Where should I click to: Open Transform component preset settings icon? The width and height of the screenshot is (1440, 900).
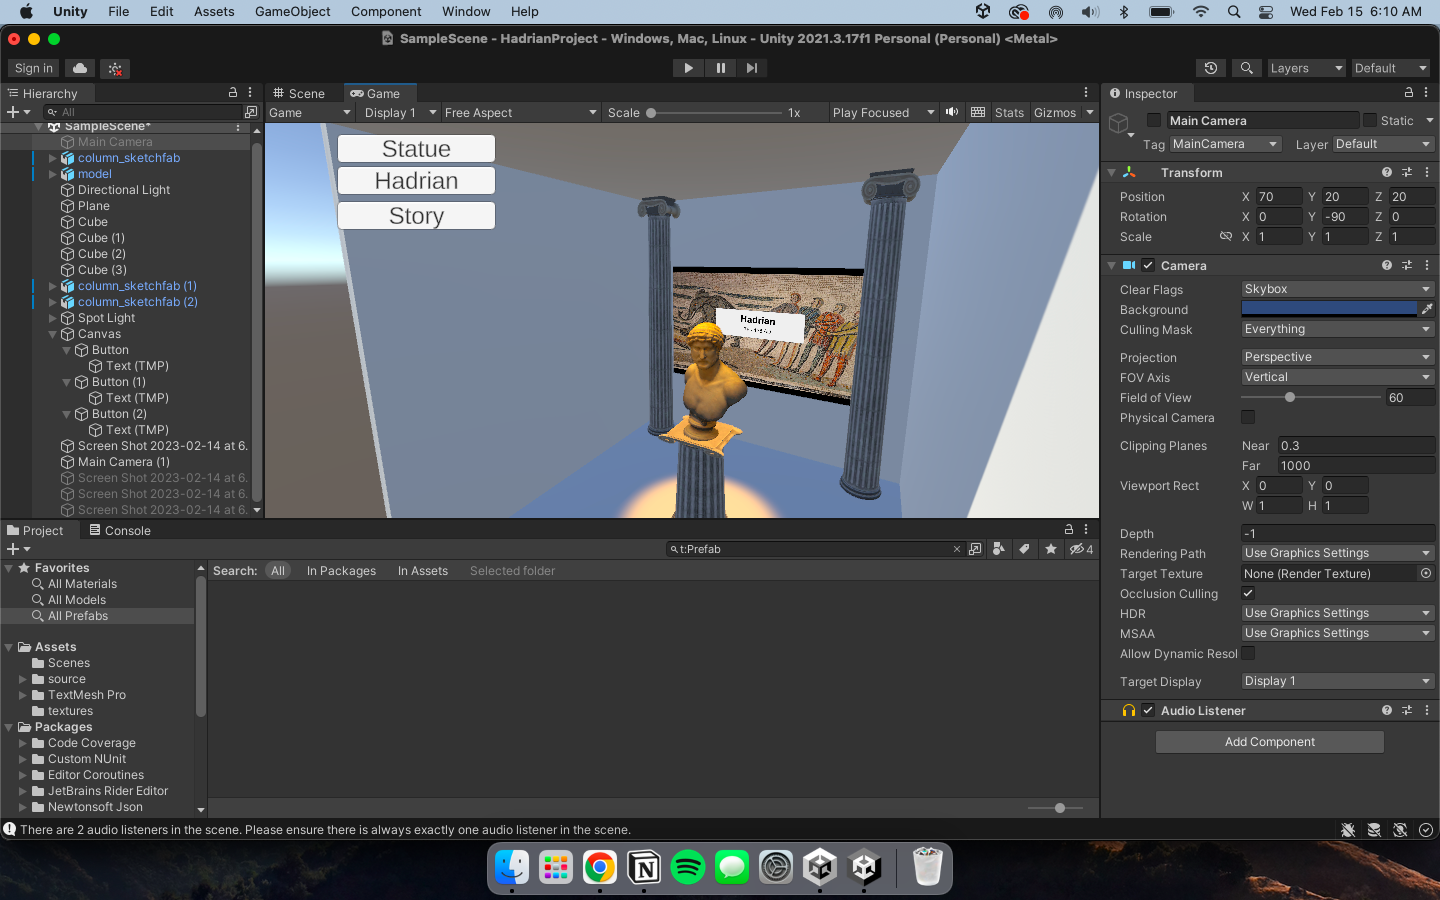point(1407,172)
